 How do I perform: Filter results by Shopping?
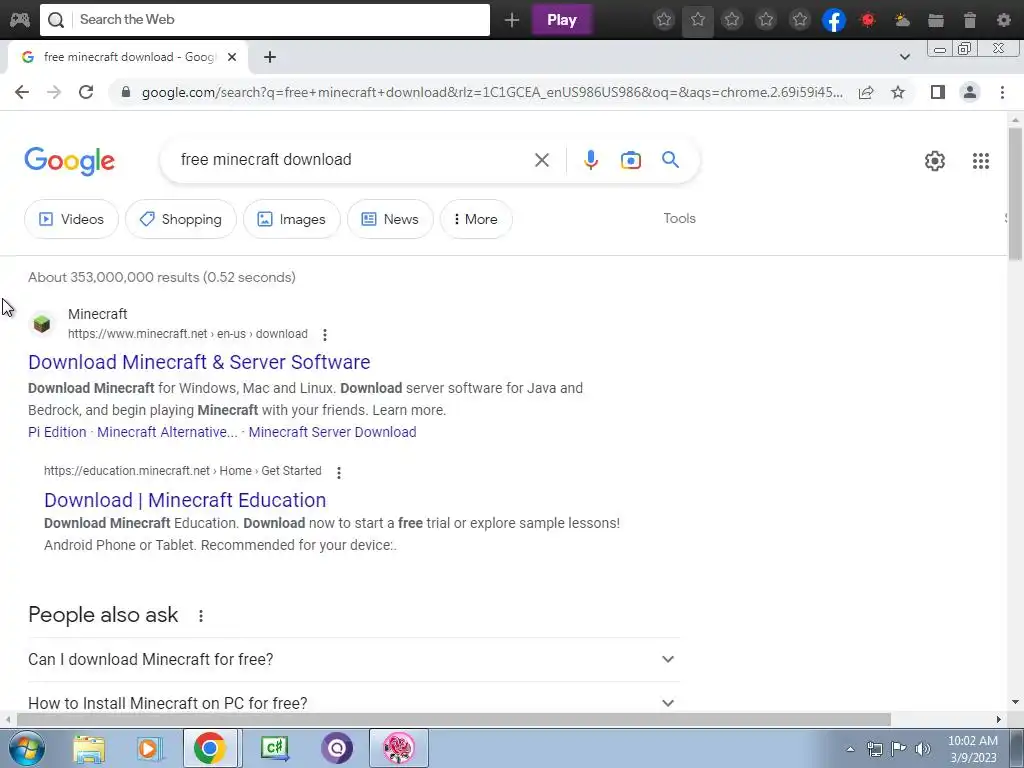(x=180, y=219)
